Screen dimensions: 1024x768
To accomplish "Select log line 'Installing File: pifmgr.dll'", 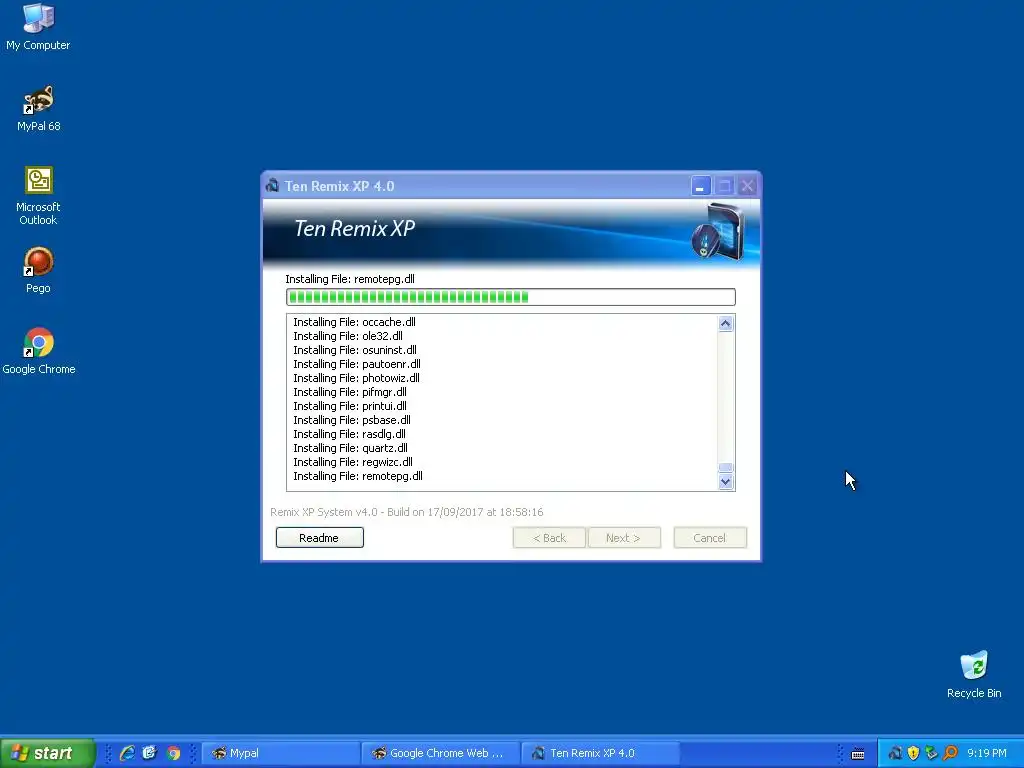I will point(349,392).
